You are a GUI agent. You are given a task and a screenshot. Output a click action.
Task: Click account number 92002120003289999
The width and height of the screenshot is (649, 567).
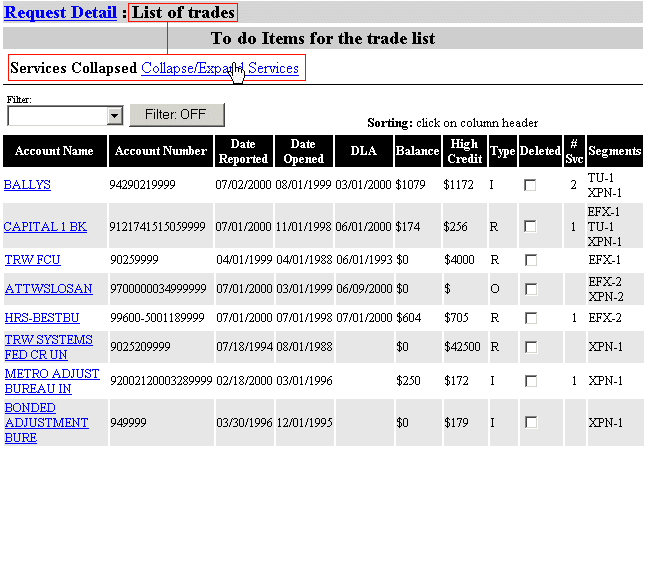pos(161,381)
